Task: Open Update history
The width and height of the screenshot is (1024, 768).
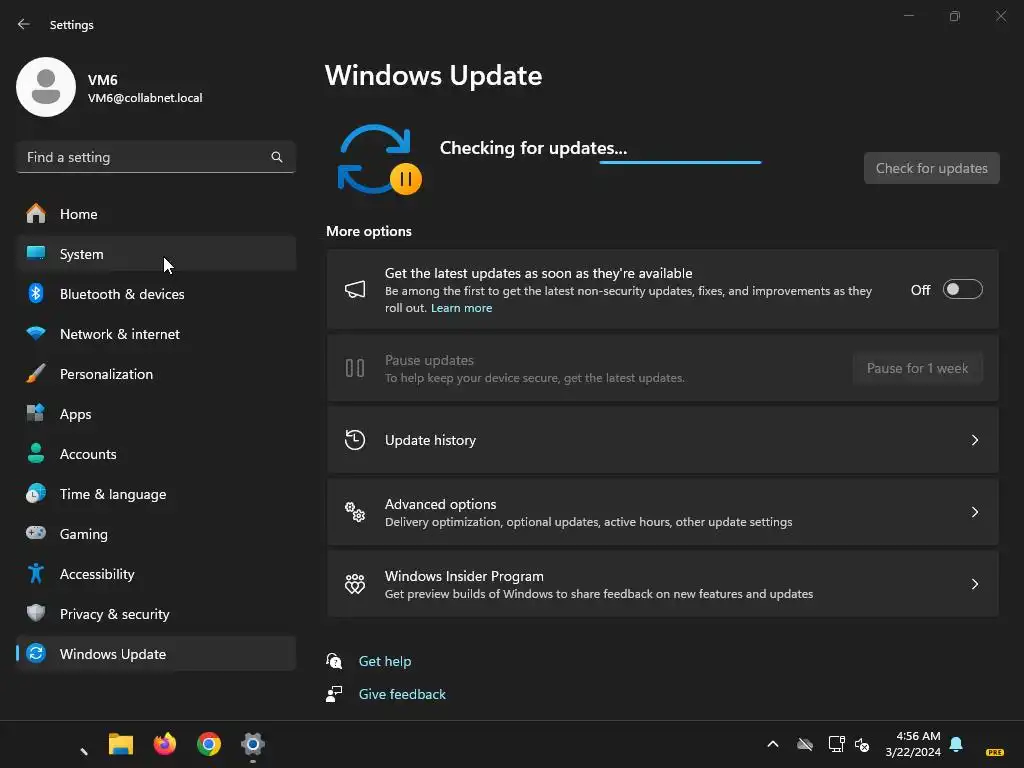Action: tap(662, 440)
